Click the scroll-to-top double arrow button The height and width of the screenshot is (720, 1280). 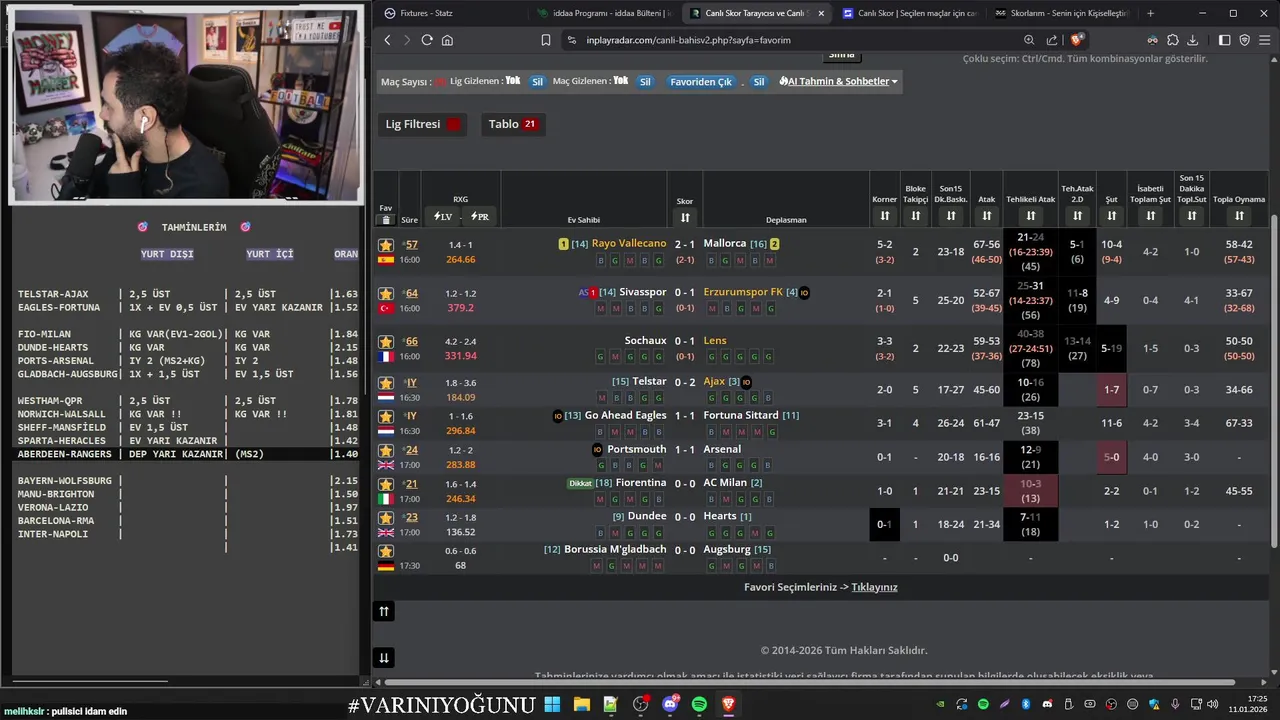[384, 611]
